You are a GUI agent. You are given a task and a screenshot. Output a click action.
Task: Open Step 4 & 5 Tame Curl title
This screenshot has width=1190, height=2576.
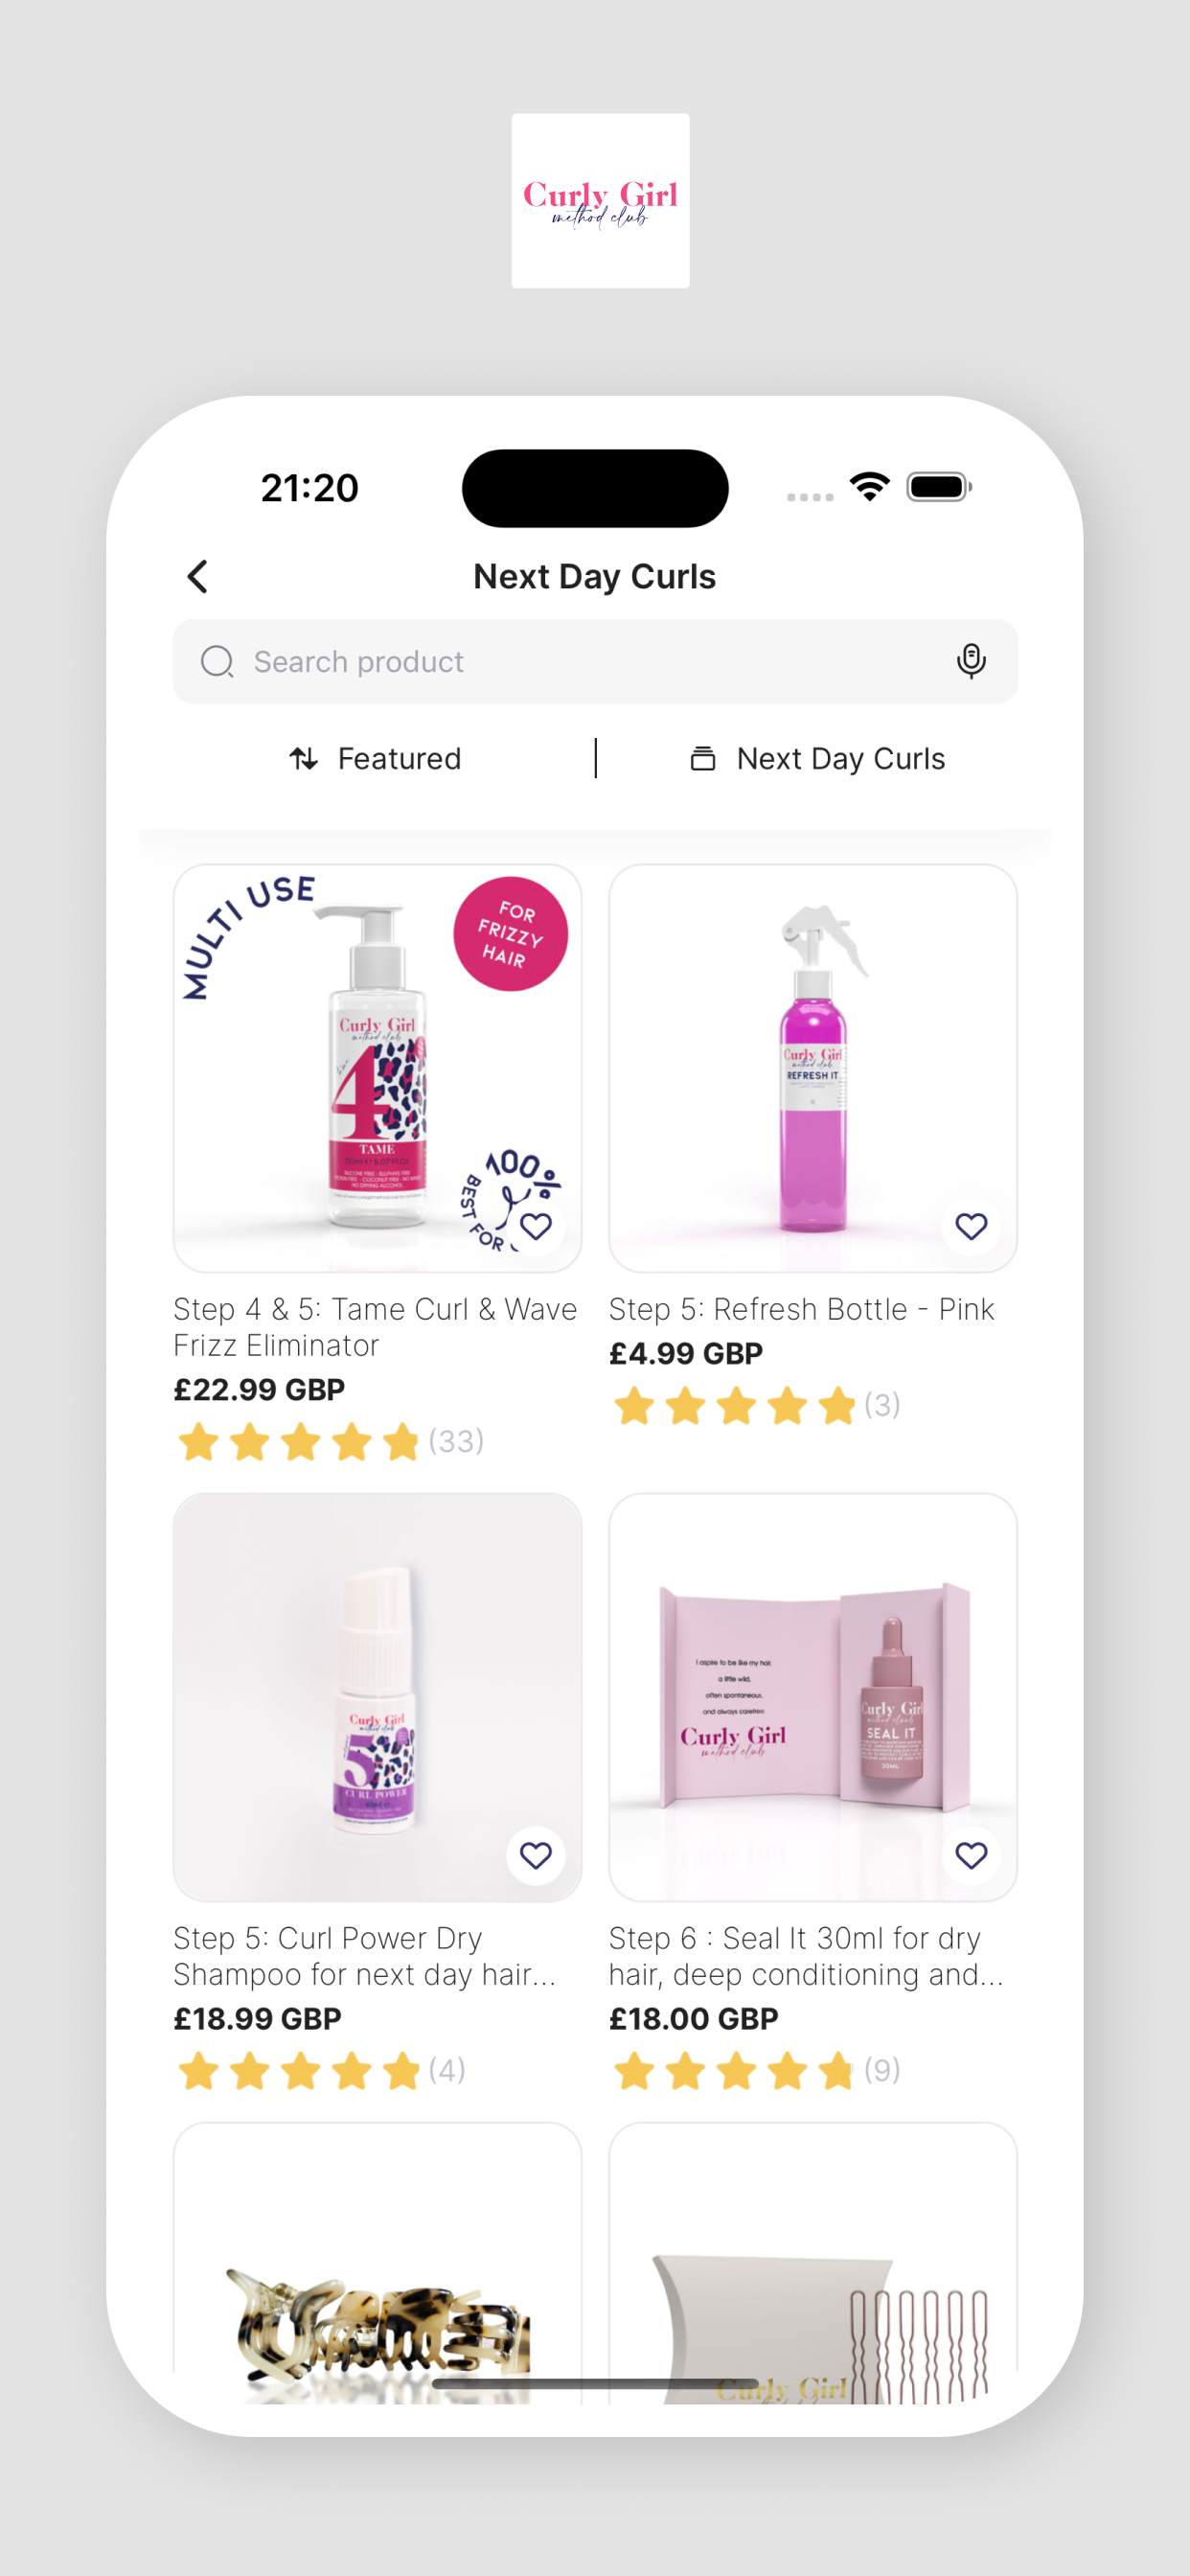pos(375,1327)
